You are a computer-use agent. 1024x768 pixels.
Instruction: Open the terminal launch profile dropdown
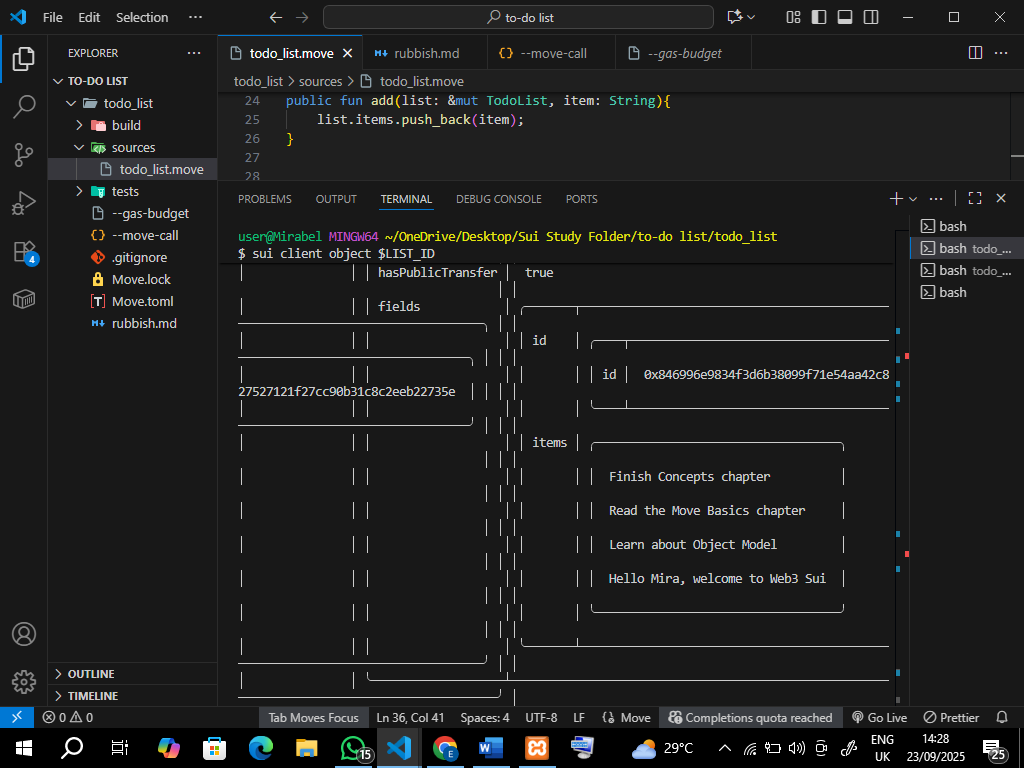(x=913, y=199)
